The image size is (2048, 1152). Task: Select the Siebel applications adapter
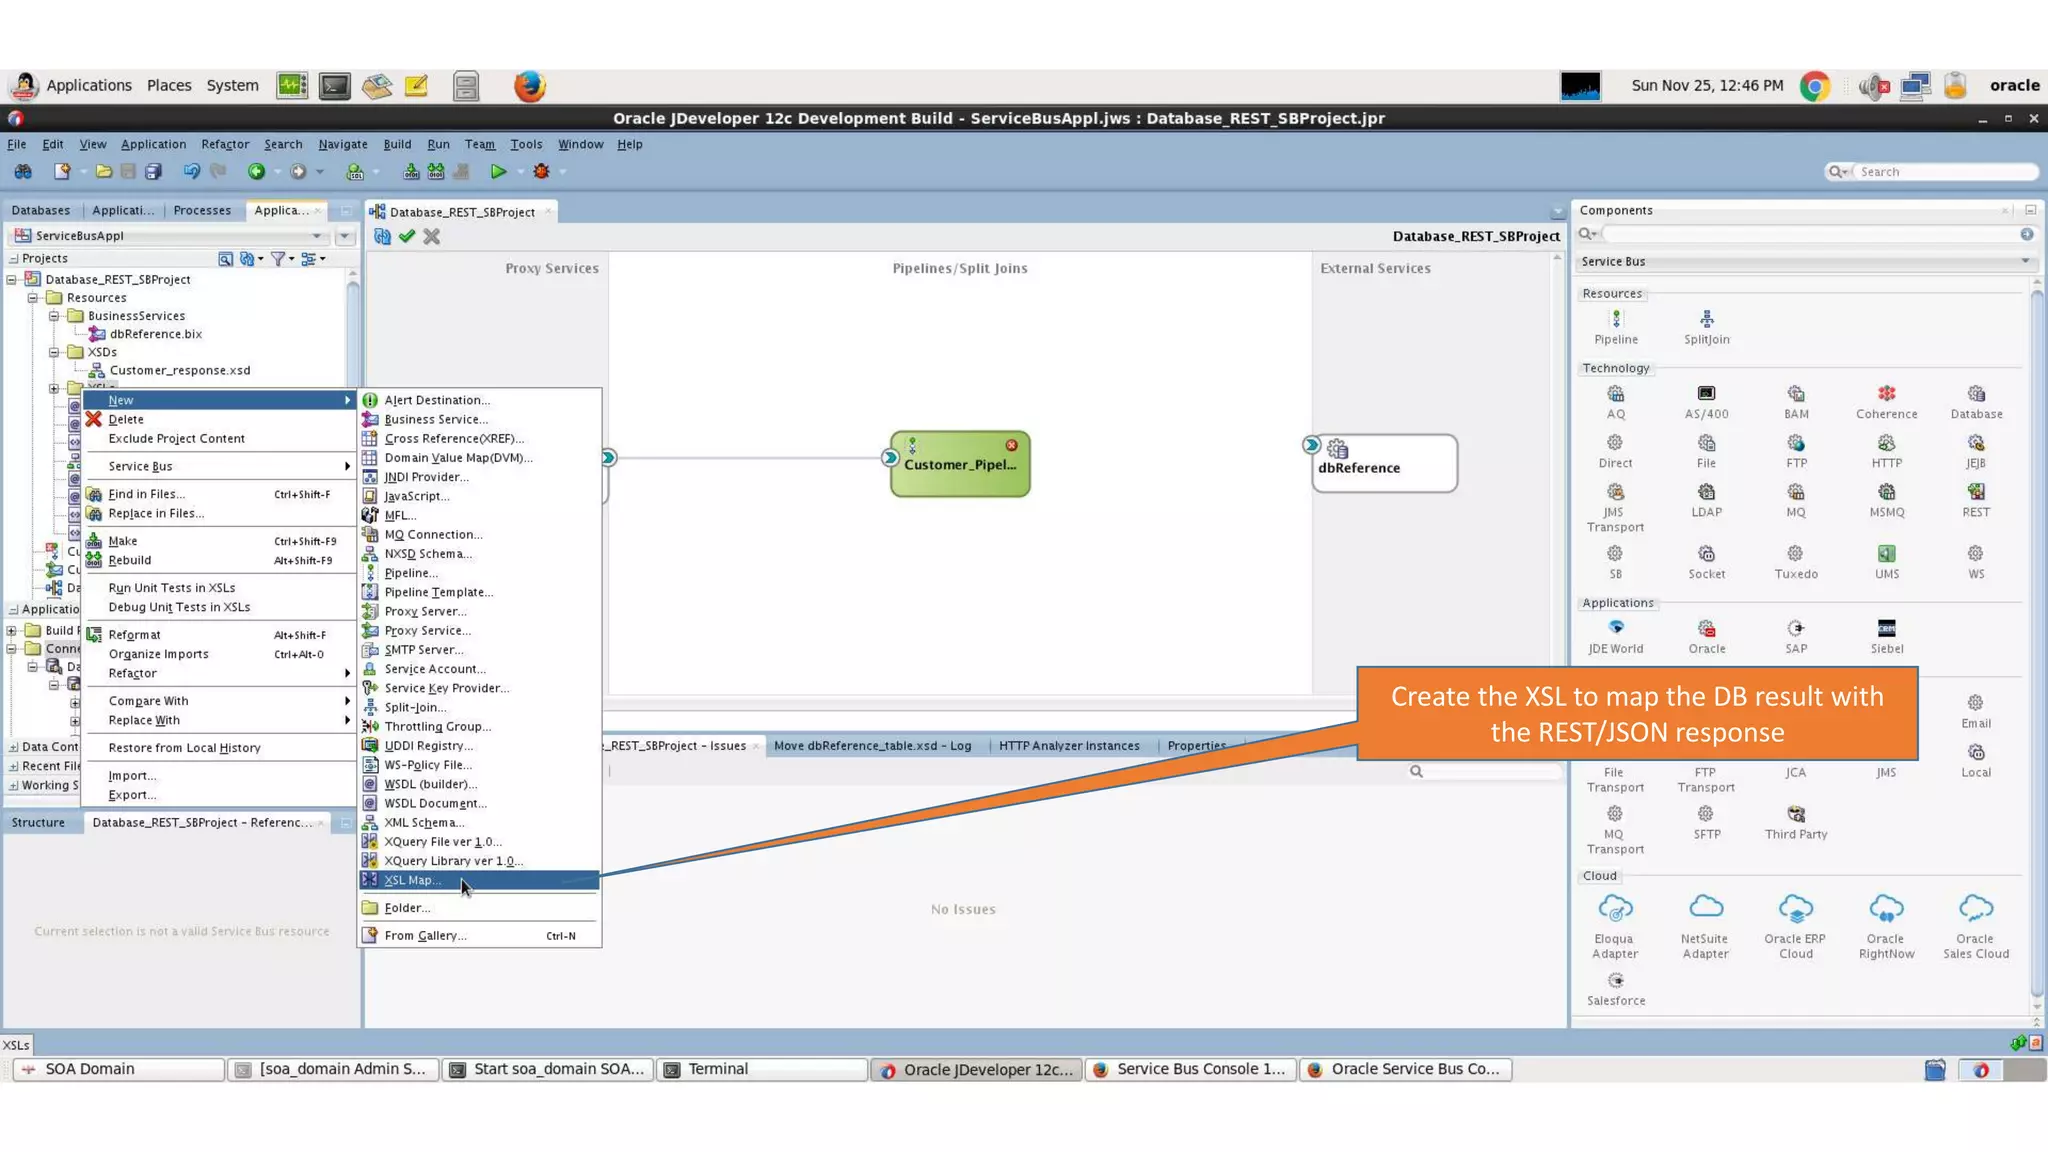point(1886,637)
